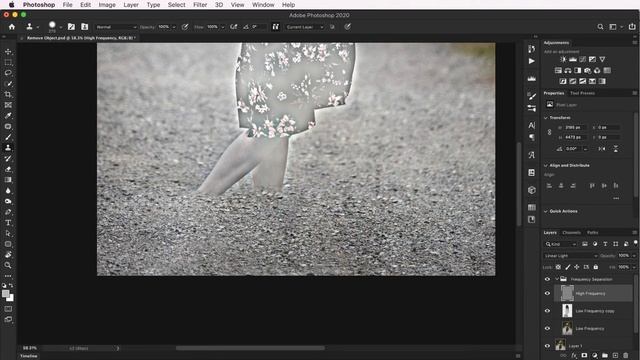Hide the Low Frequency layer
640x360 pixels.
coord(547,328)
